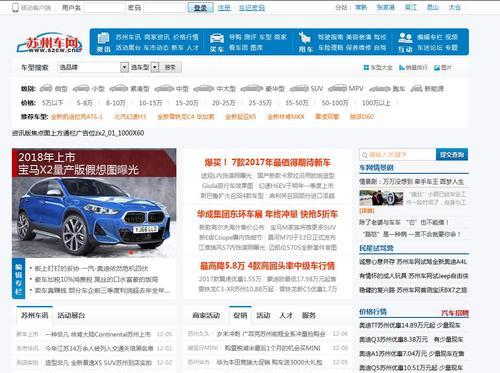Choose the 35-50万 price filter

click(297, 103)
